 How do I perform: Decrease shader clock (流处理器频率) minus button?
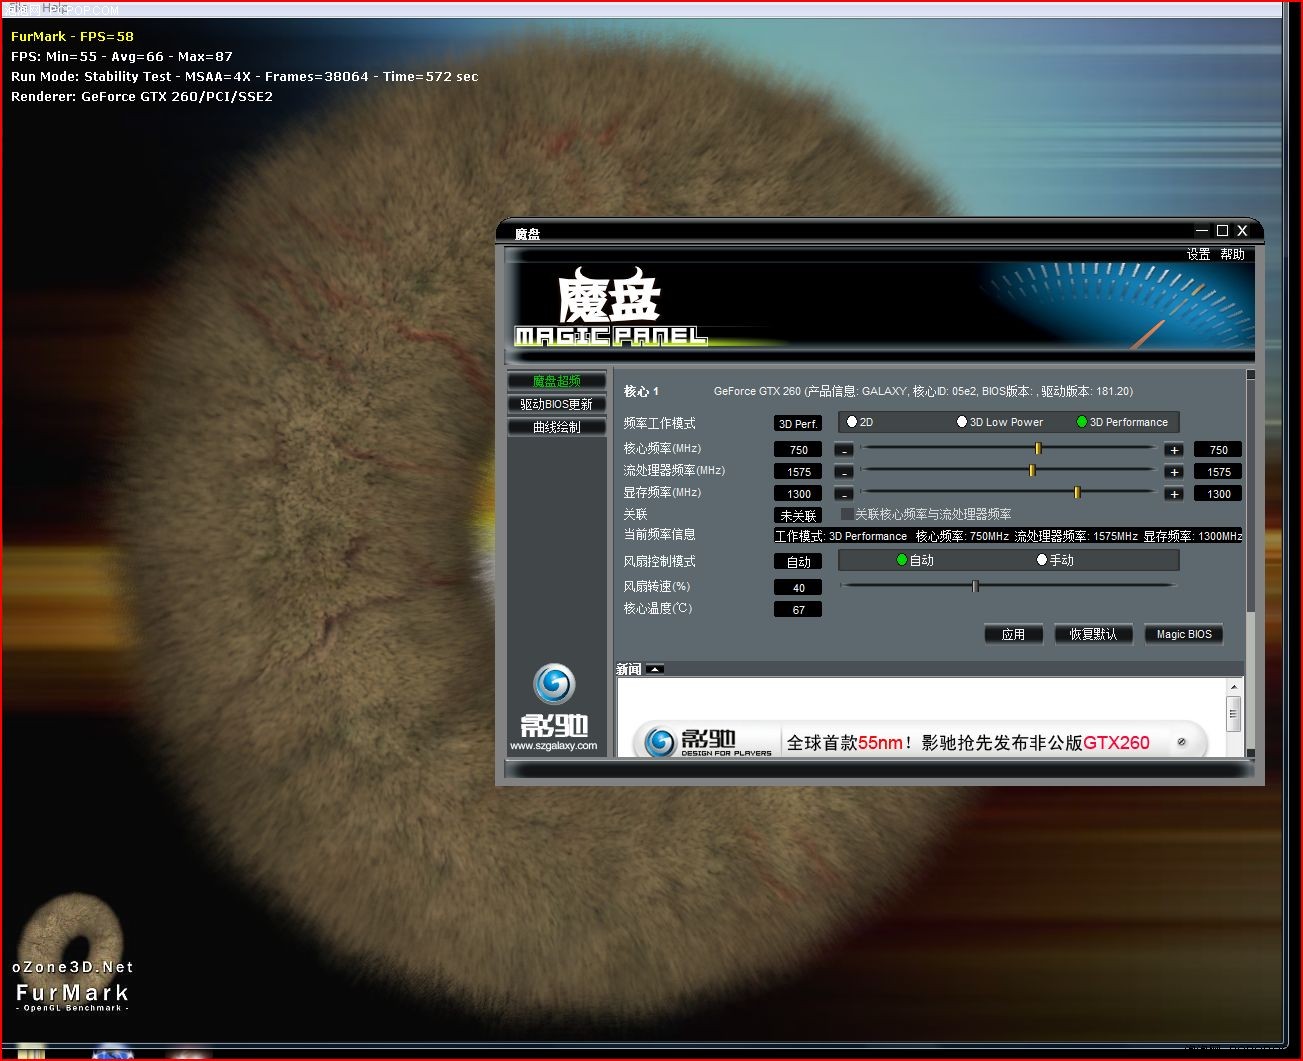[845, 472]
